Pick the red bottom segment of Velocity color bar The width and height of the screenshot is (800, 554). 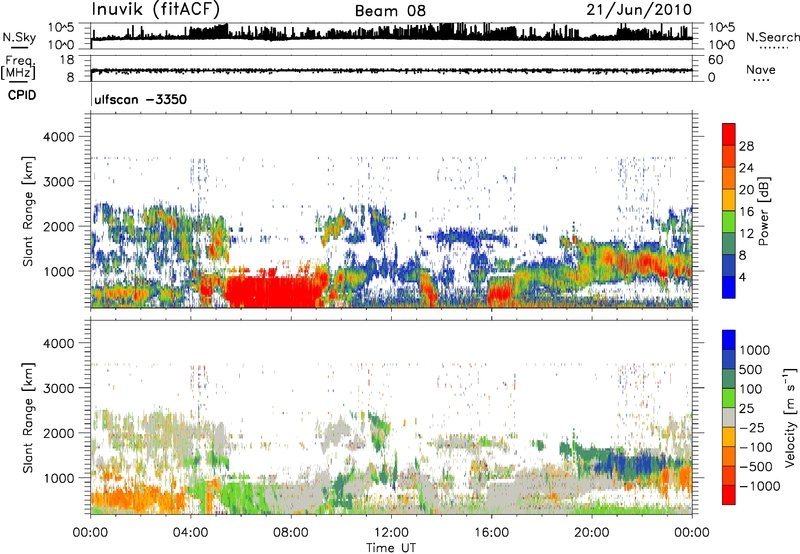729,495
